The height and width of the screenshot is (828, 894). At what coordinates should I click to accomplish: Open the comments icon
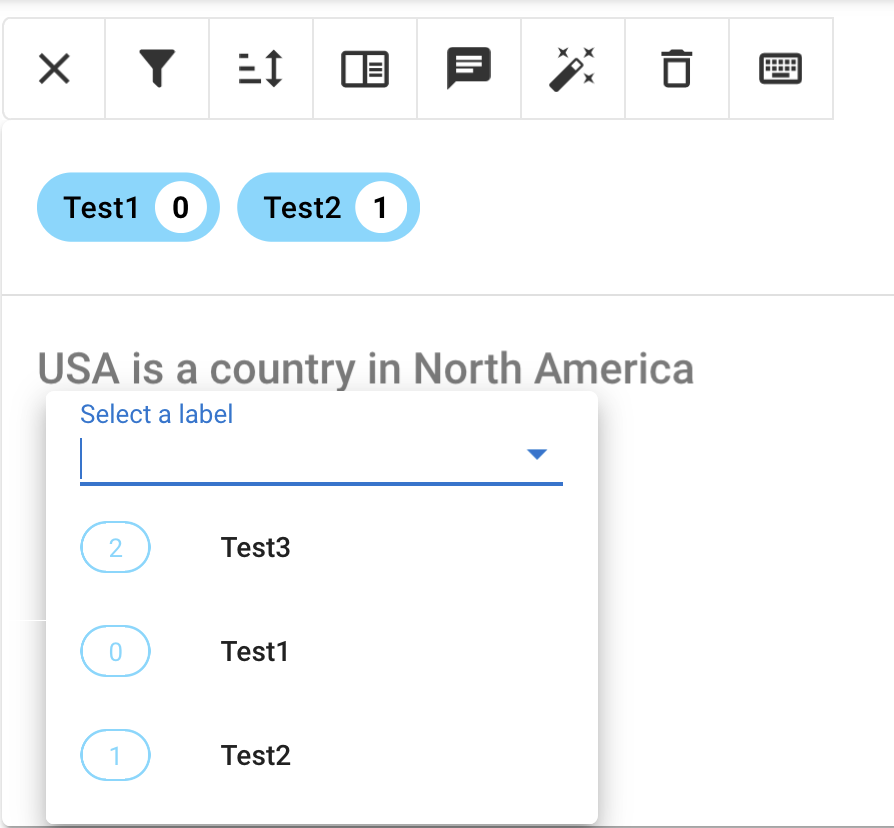(468, 68)
